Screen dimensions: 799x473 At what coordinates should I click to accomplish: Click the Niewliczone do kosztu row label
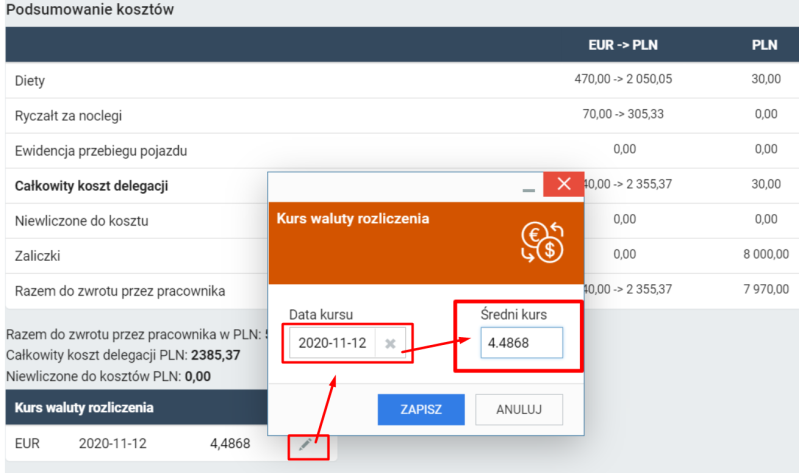(82, 221)
